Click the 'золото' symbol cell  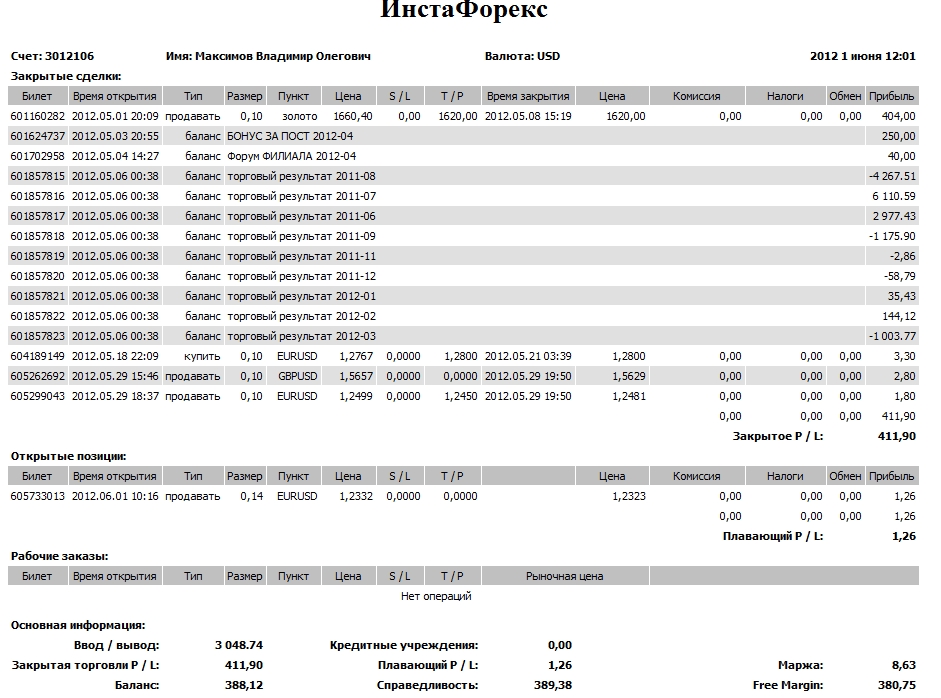pyautogui.click(x=299, y=116)
